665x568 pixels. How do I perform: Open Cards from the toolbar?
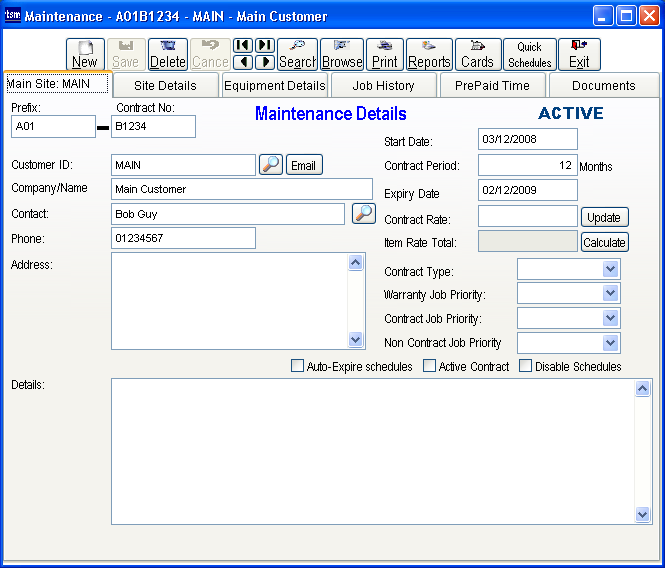[477, 54]
